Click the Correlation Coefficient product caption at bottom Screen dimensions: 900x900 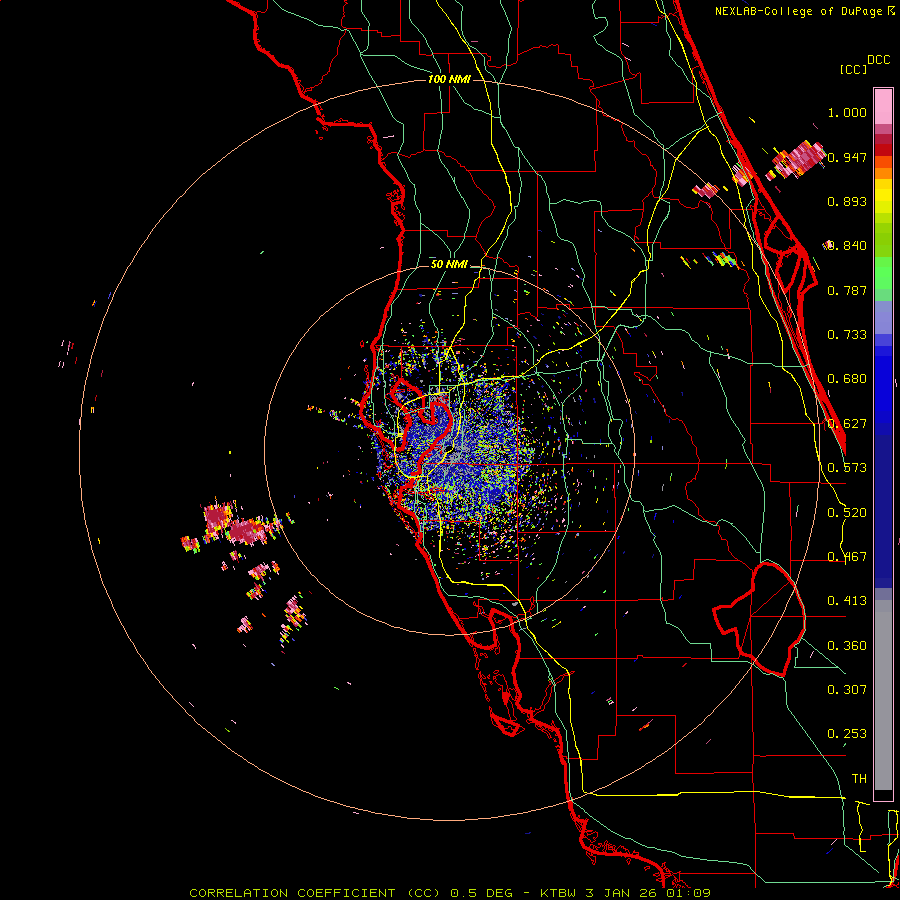(450, 893)
